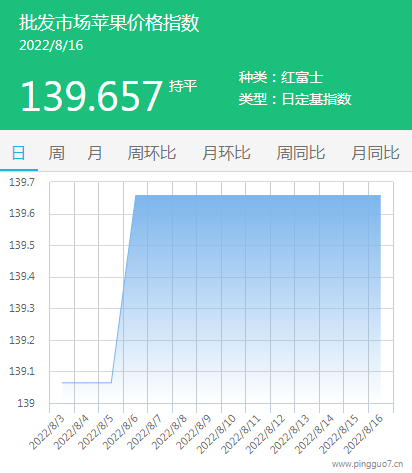Open the 月同比 tab
Viewport: 412px width, 473px height.
[x=375, y=153]
